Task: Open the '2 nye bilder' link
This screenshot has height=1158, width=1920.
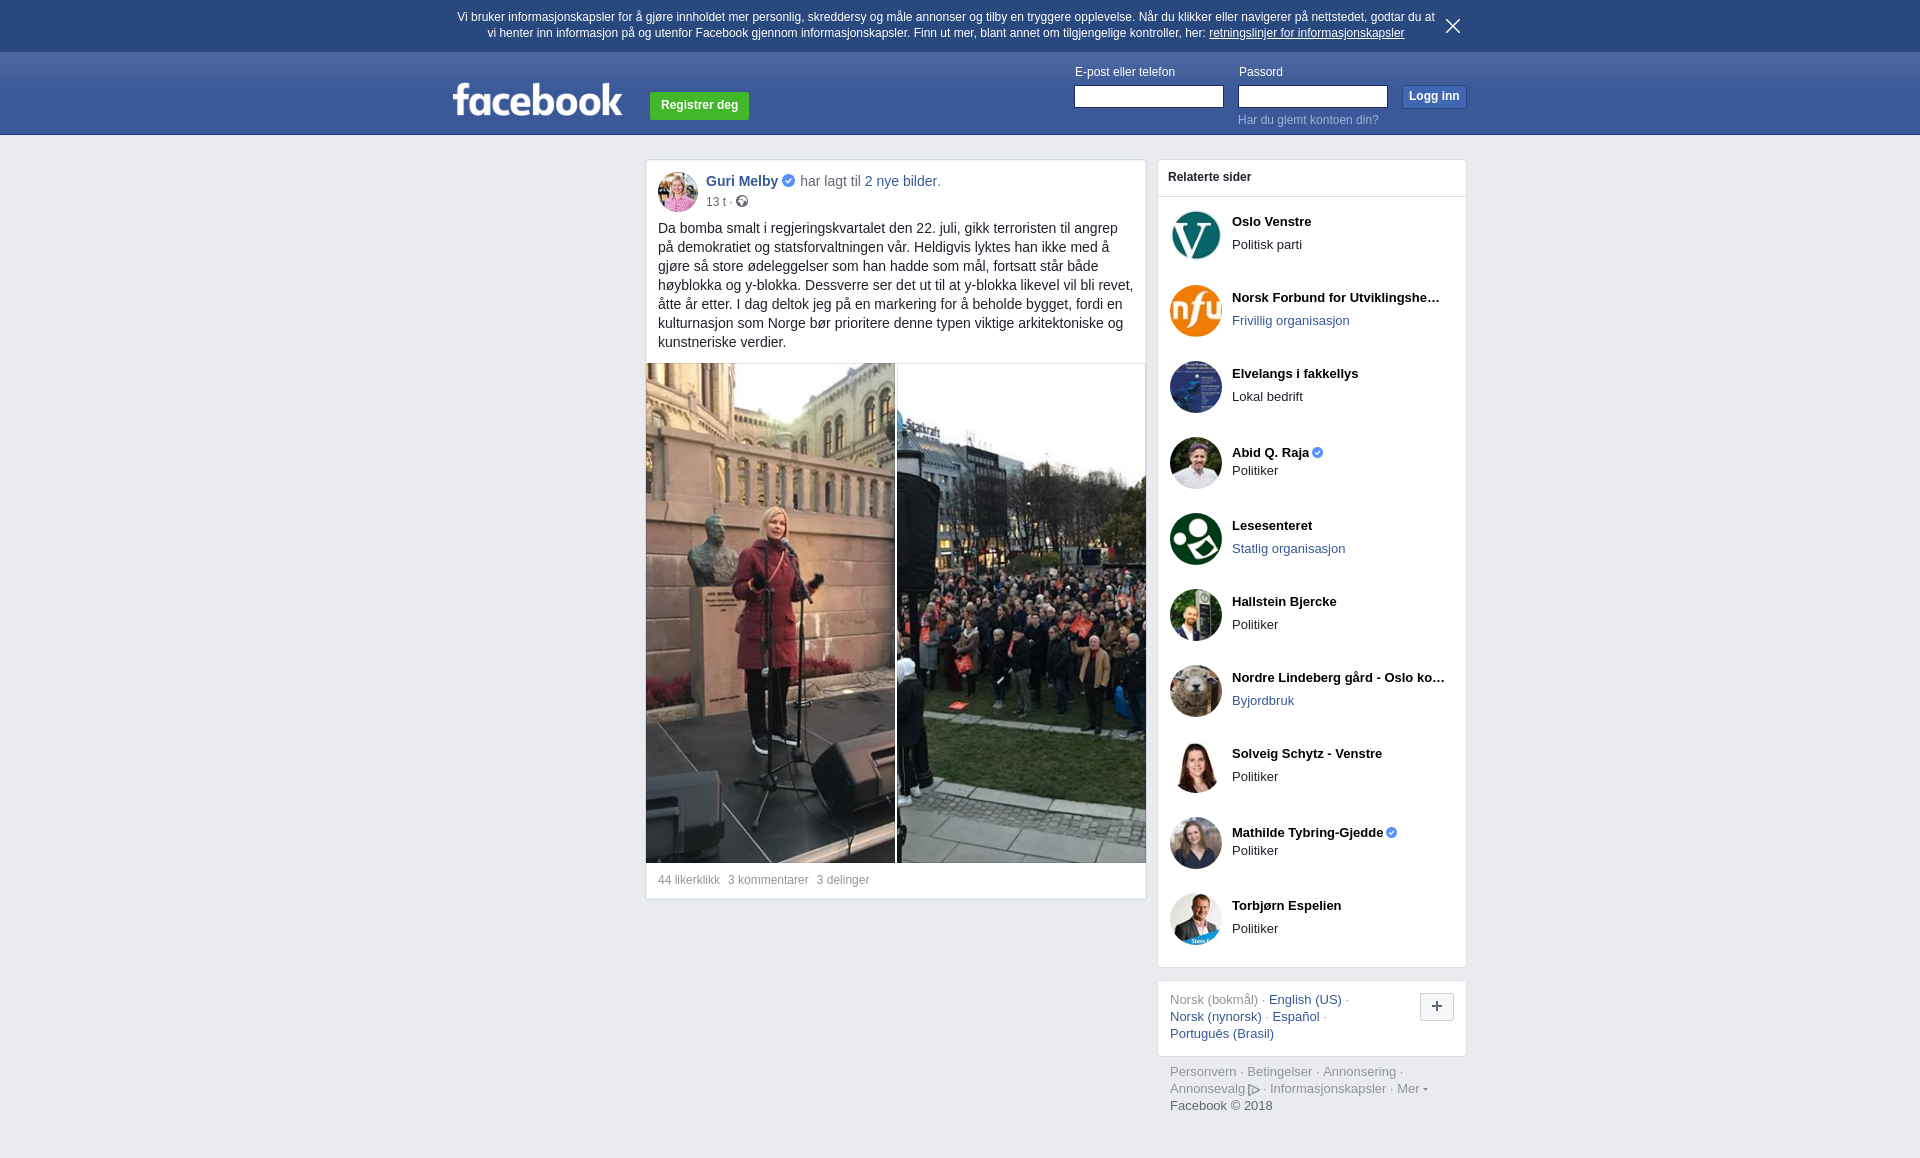Action: point(902,181)
